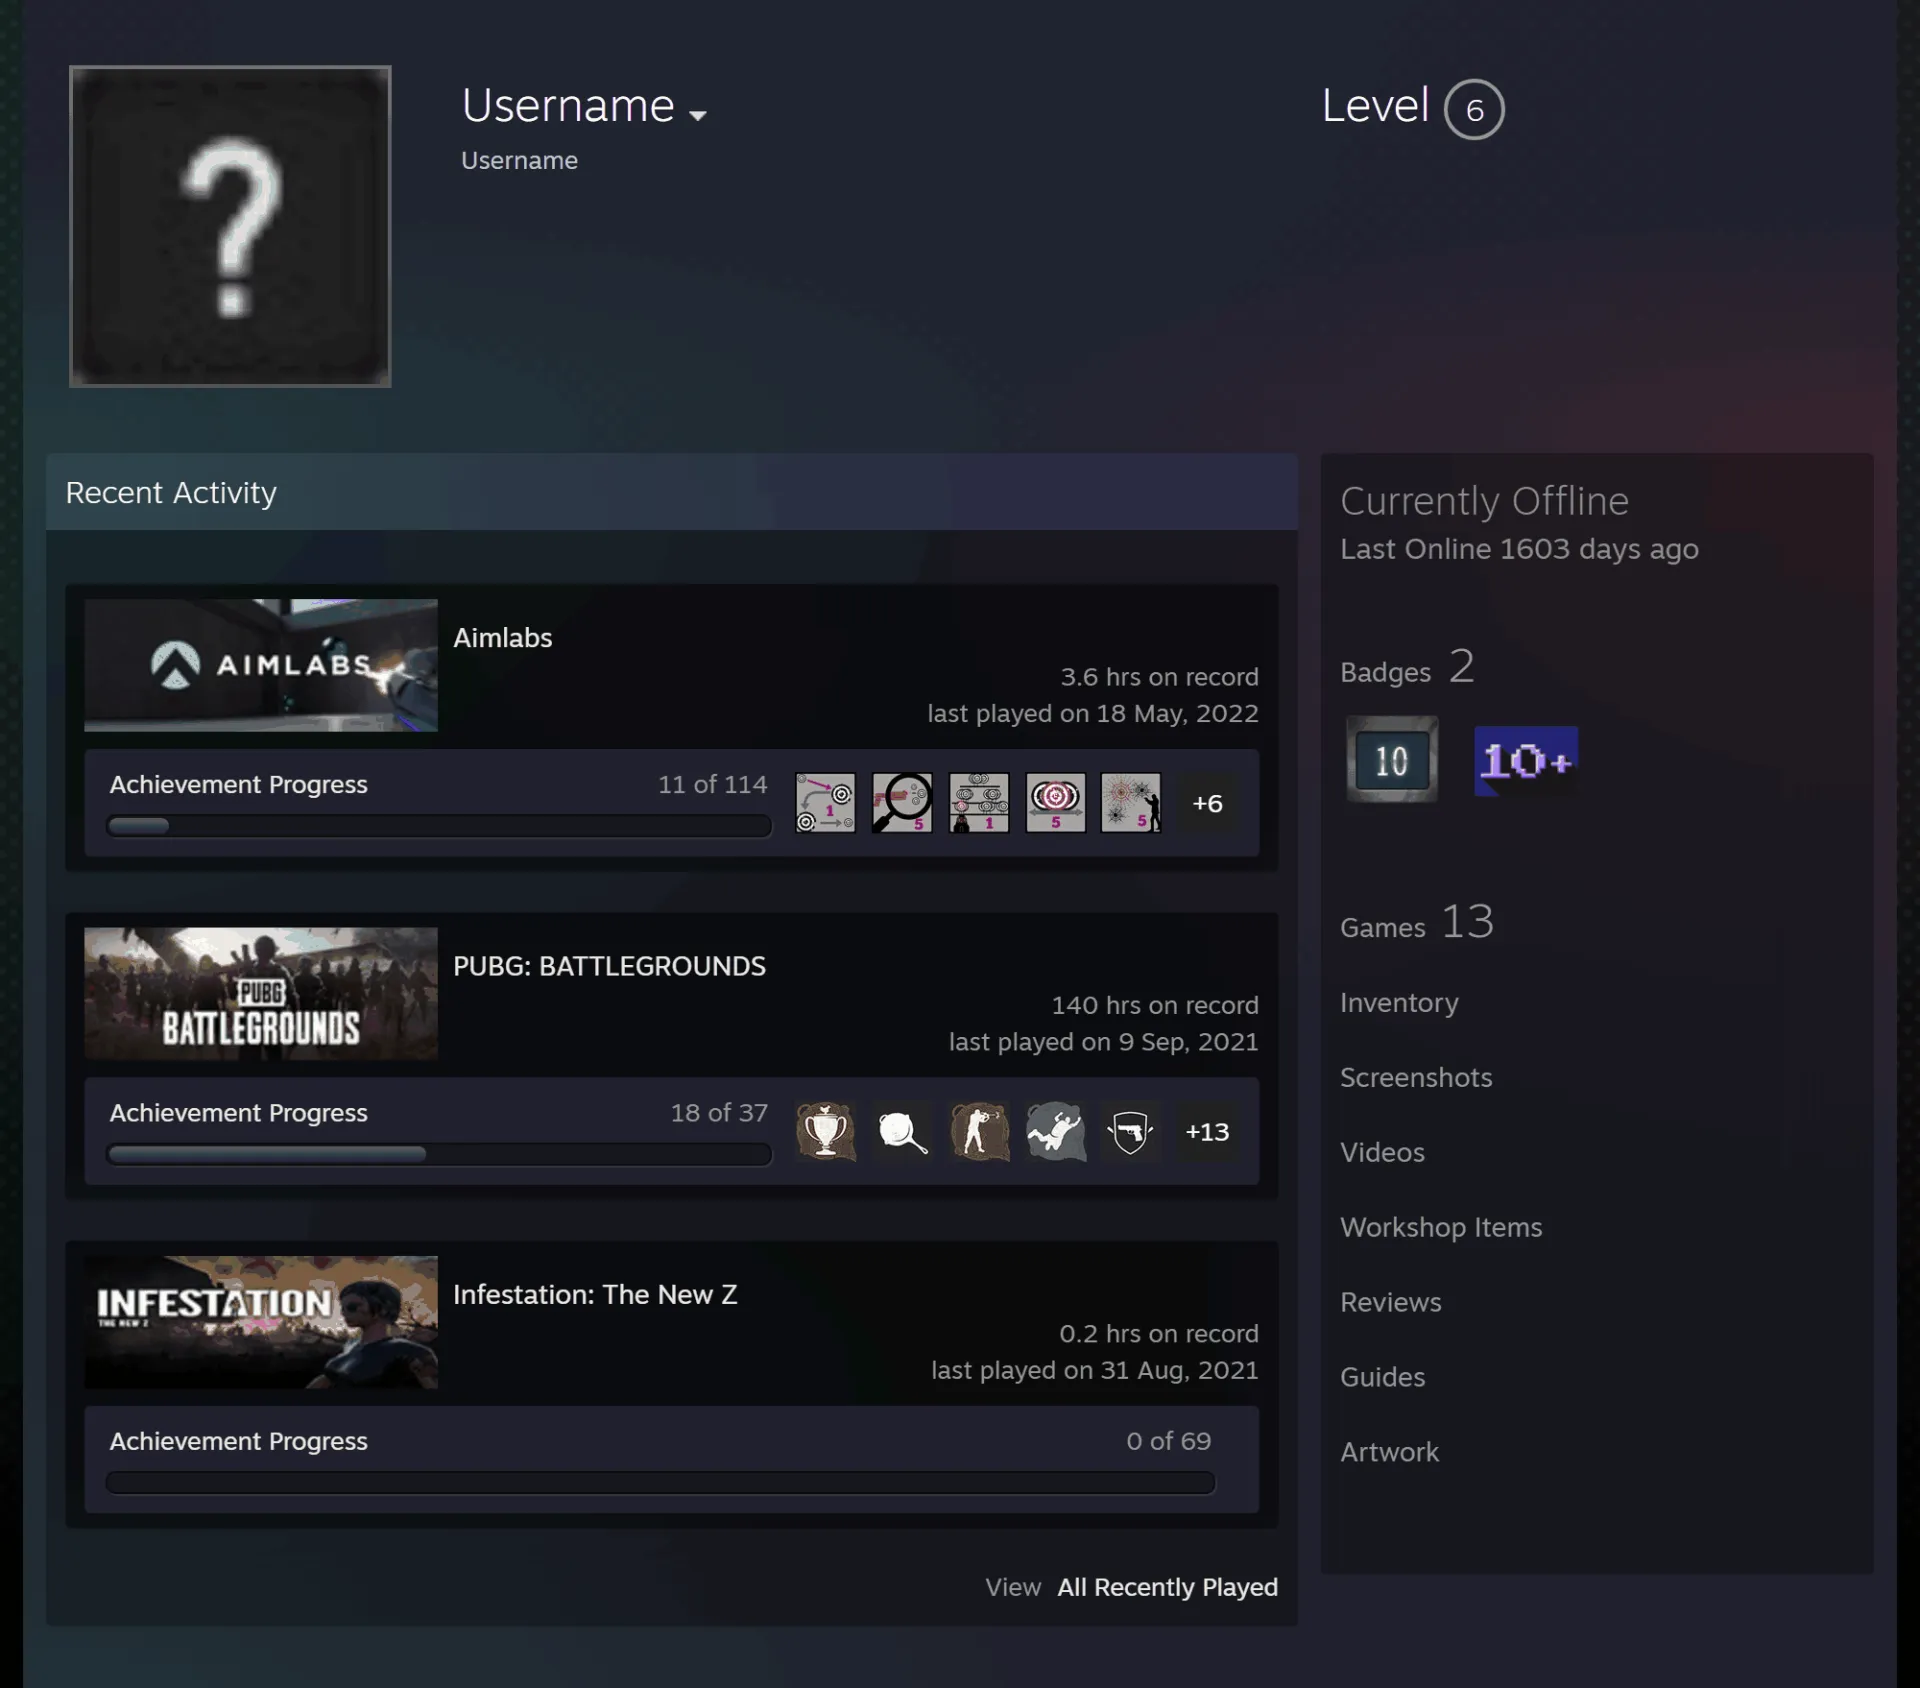Click the Aimlabs "11 of 114" count
The image size is (1920, 1688).
pos(712,784)
